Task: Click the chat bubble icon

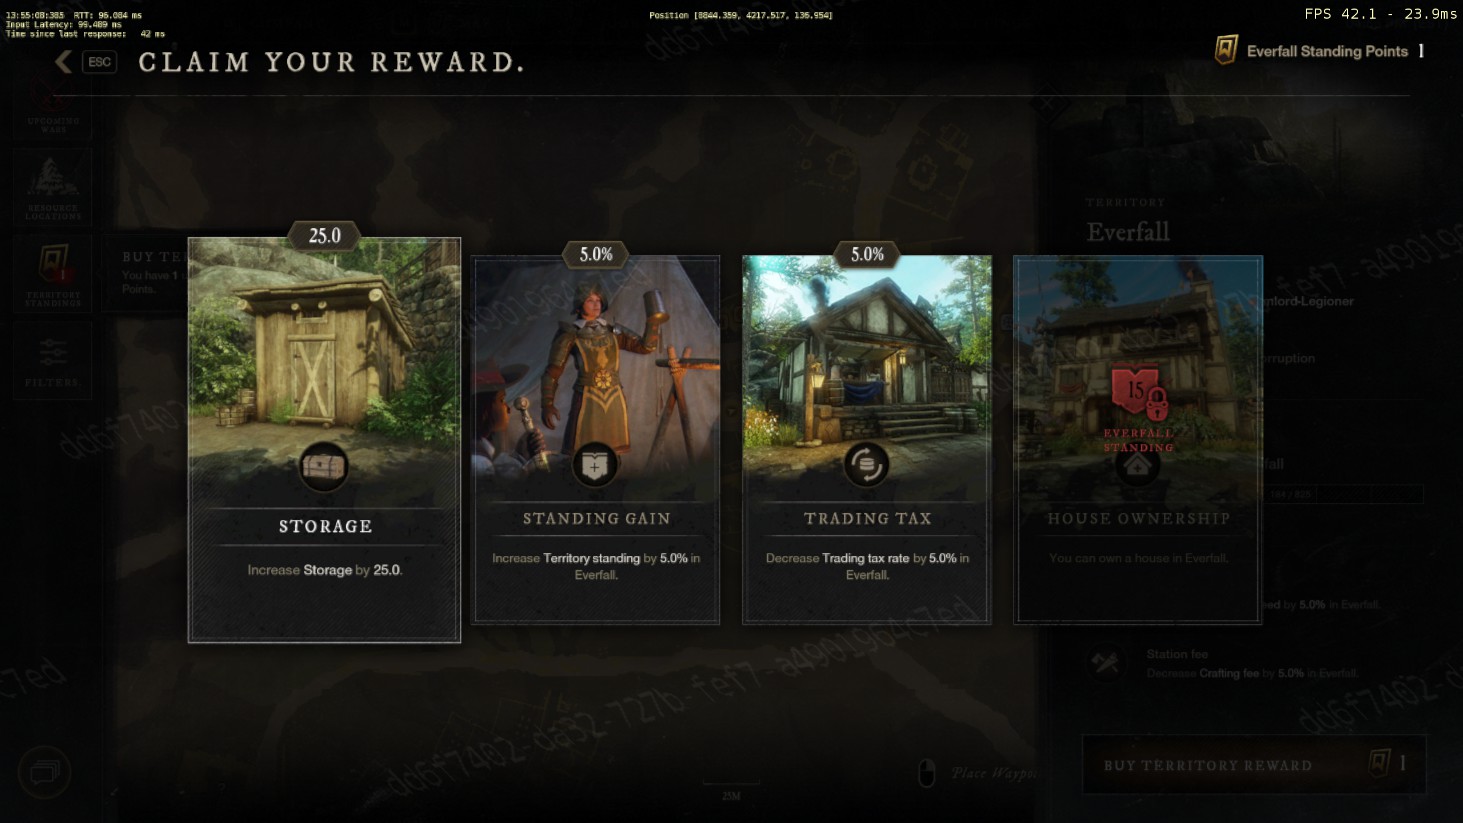Action: (x=45, y=772)
